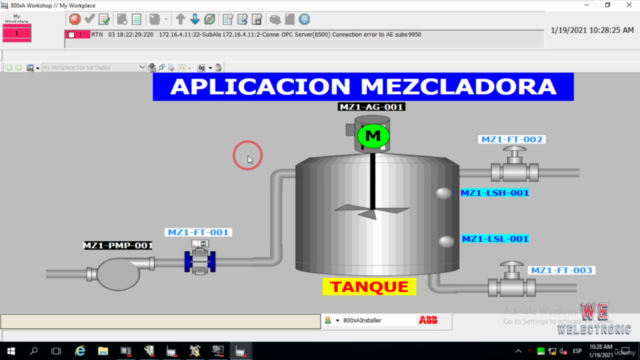Click the grey document icon left of list
Viewport: 640px width, 360px height.
point(122,19)
